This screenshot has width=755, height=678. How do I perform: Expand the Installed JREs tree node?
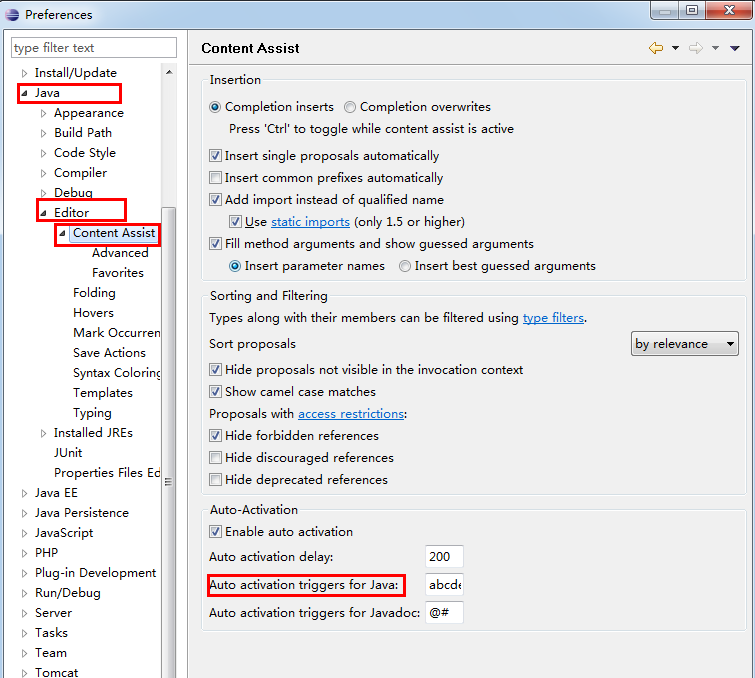click(x=43, y=433)
